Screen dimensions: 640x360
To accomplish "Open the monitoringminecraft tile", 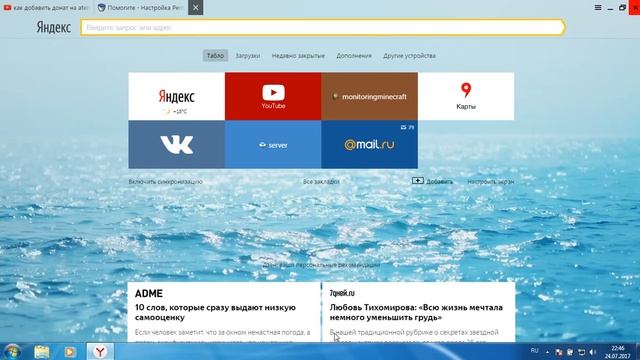I will point(369,96).
